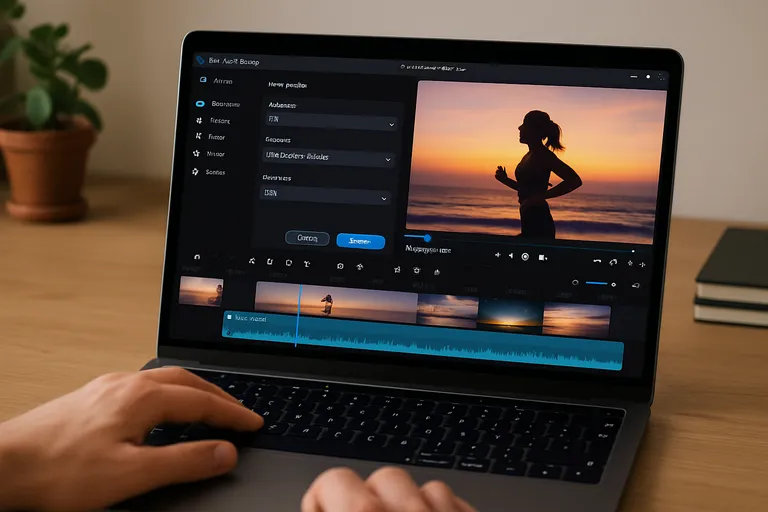768x512 pixels.
Task: Click the camera icon in playback controls
Action: click(x=543, y=257)
